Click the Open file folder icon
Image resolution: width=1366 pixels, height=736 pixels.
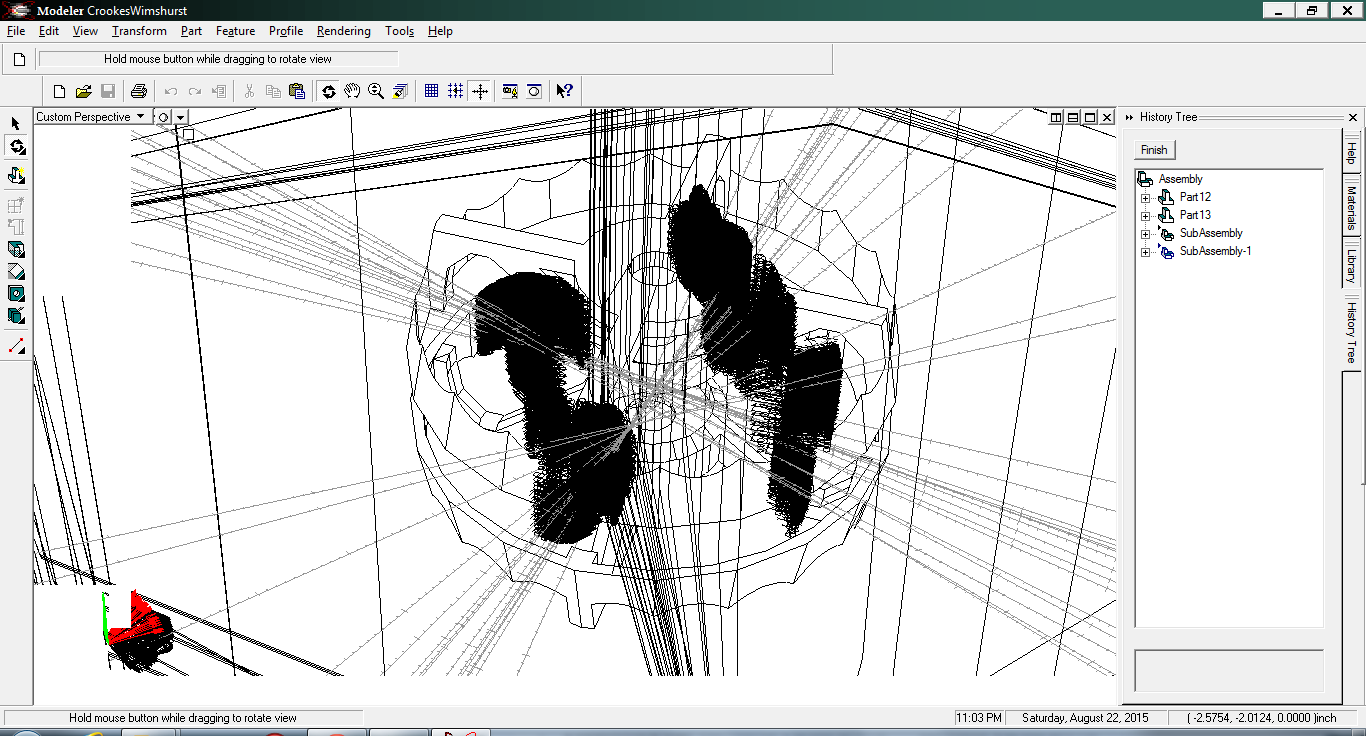click(83, 91)
